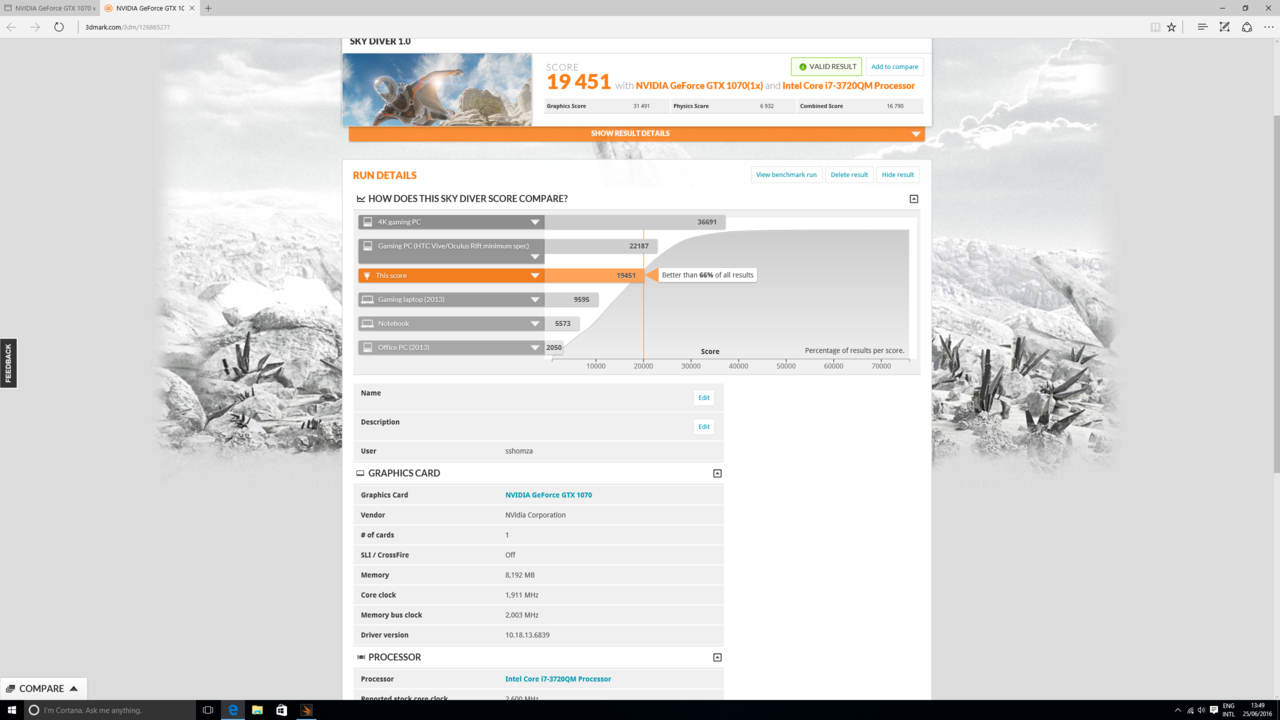Refresh the 3dmark page

point(59,27)
